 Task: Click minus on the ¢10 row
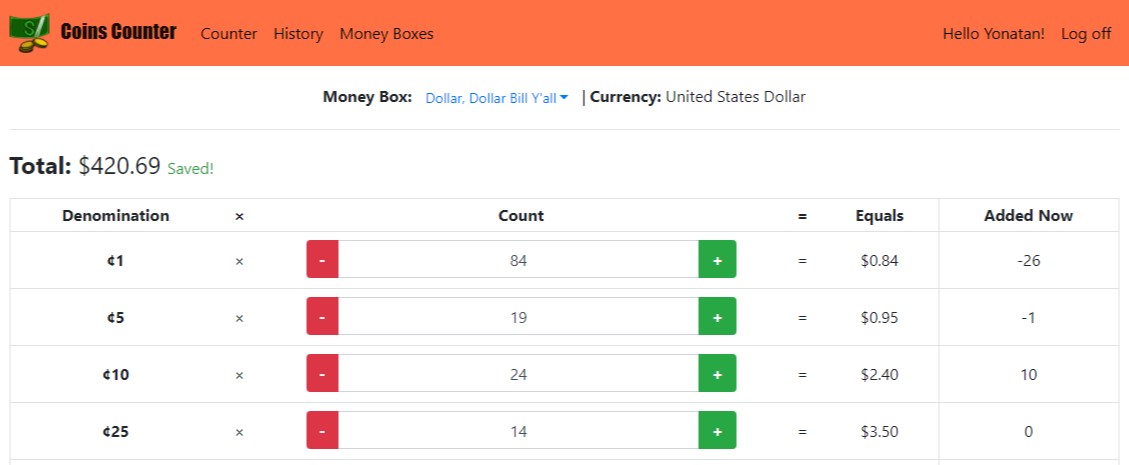tap(322, 375)
